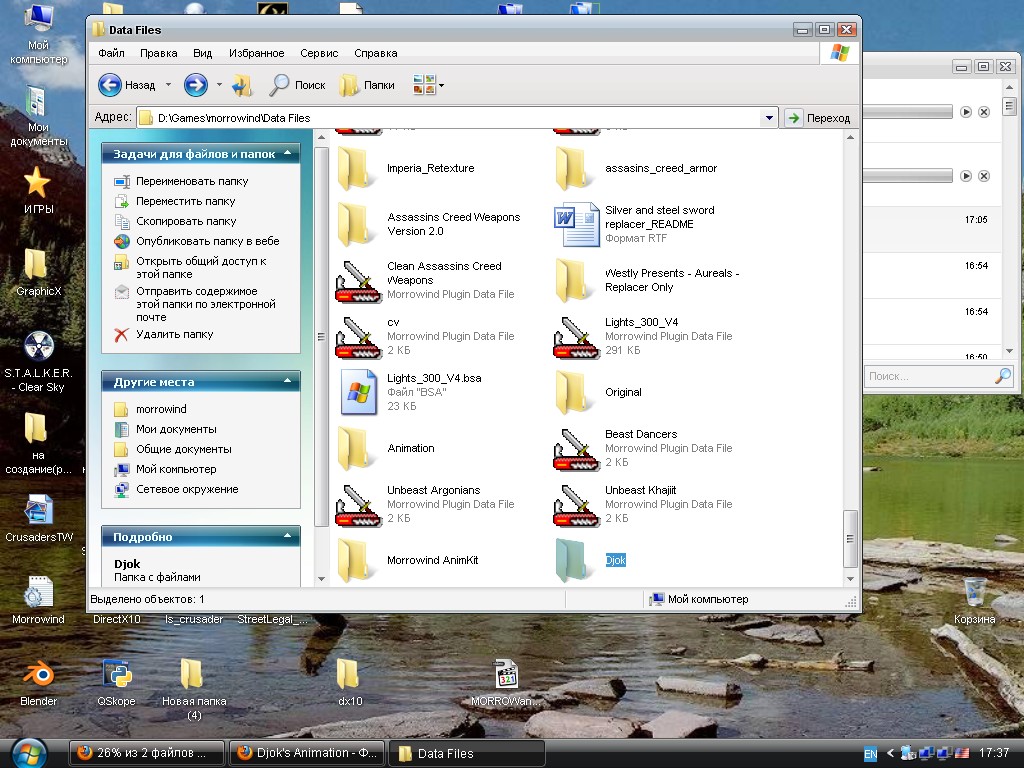The image size is (1024, 768).
Task: Select the Beast Dancers plugin icon
Action: pos(576,450)
